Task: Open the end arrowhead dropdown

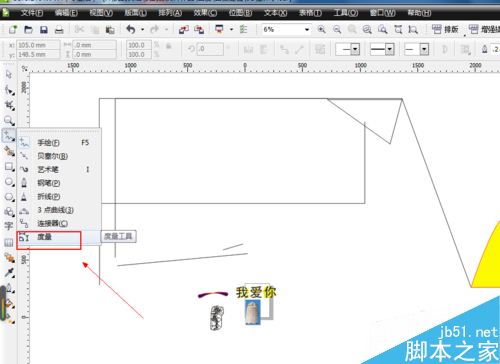Action: pos(424,50)
